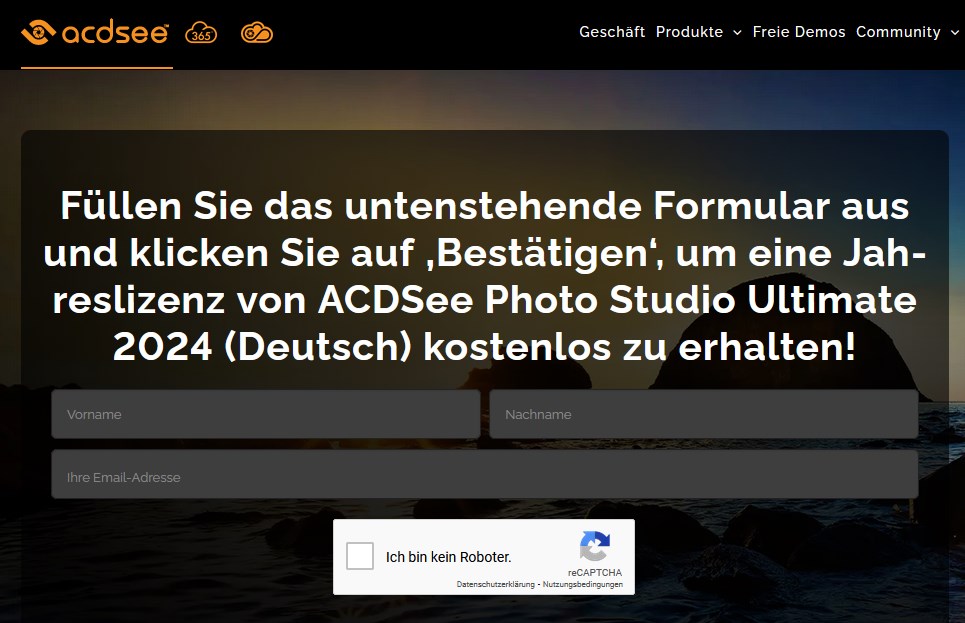The image size is (965, 623).
Task: Expand the Community dropdown chevron
Action: point(955,33)
